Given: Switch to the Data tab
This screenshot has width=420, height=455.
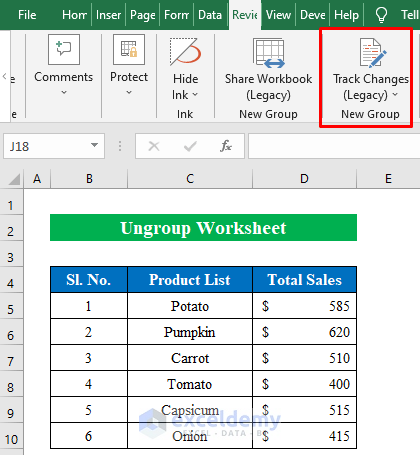Looking at the screenshot, I should (x=210, y=15).
